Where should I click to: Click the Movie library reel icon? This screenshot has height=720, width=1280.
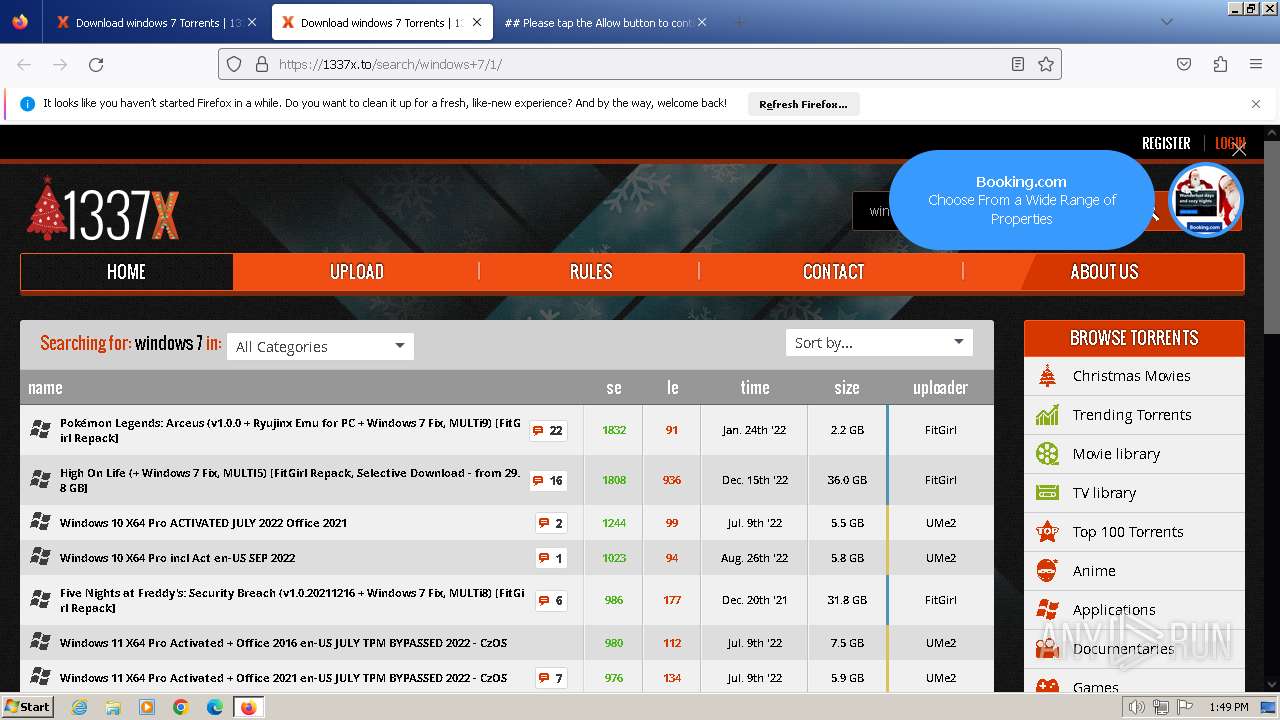pos(1047,454)
